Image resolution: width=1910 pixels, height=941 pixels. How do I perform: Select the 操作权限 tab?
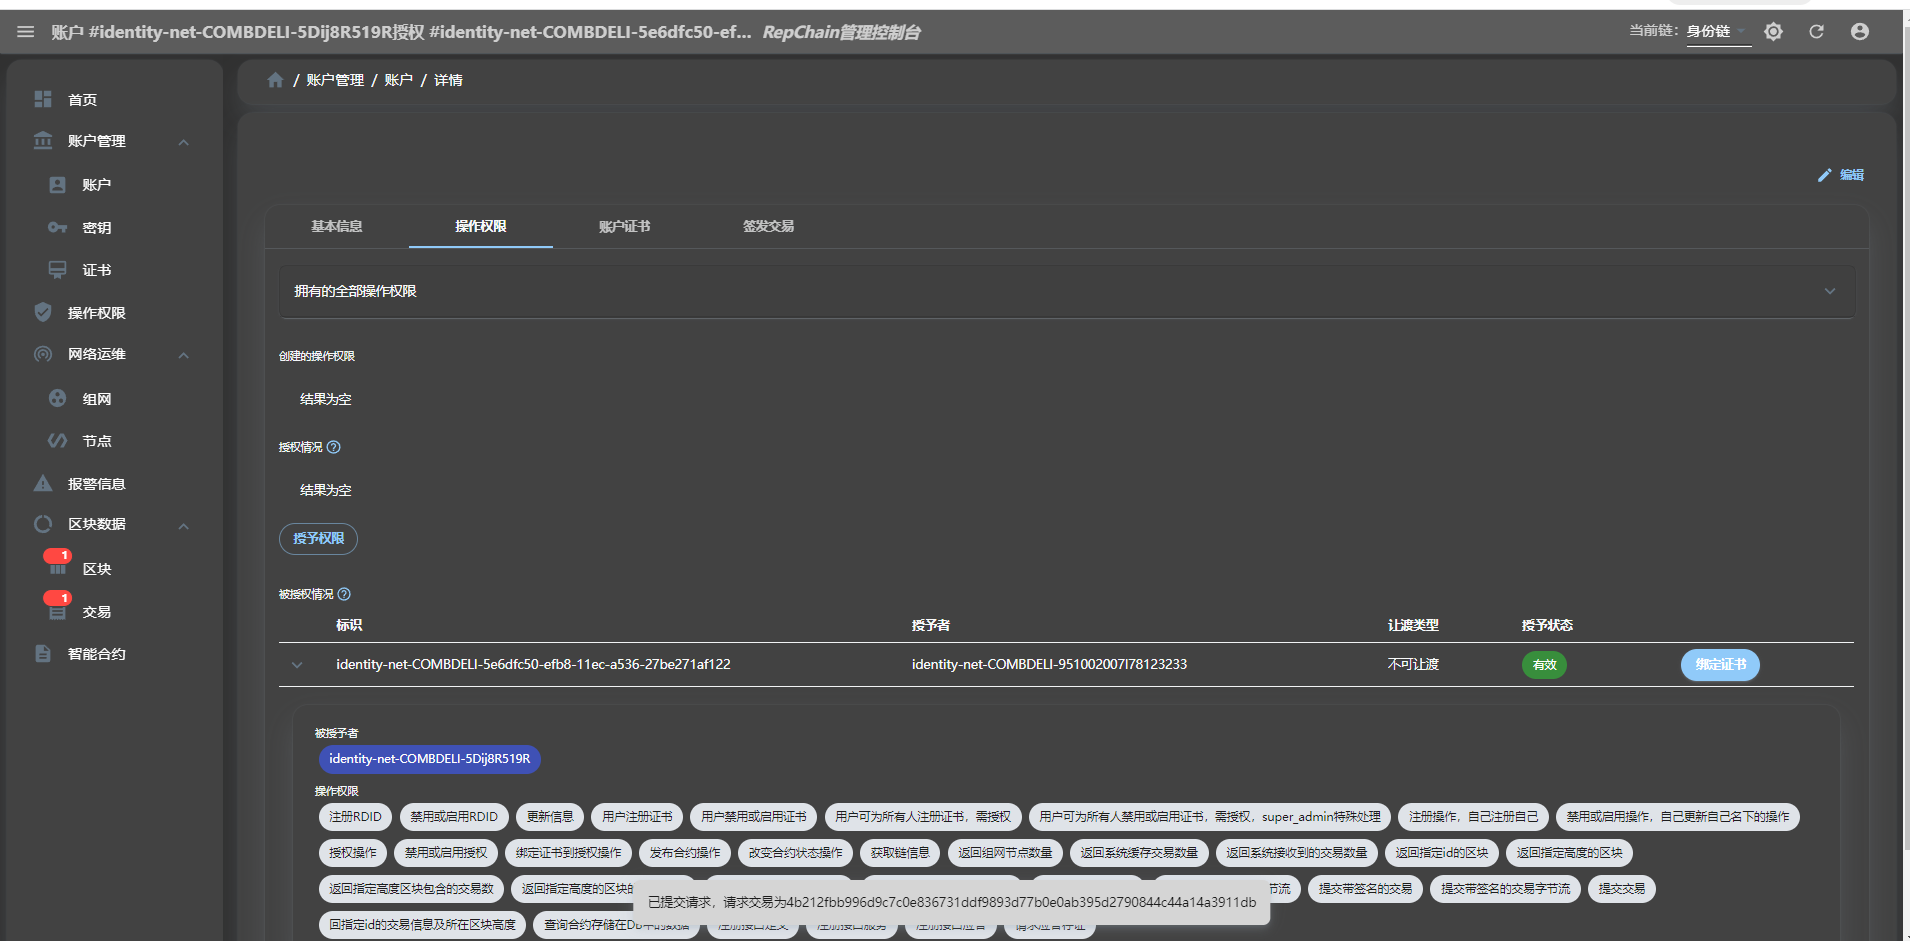(x=481, y=226)
